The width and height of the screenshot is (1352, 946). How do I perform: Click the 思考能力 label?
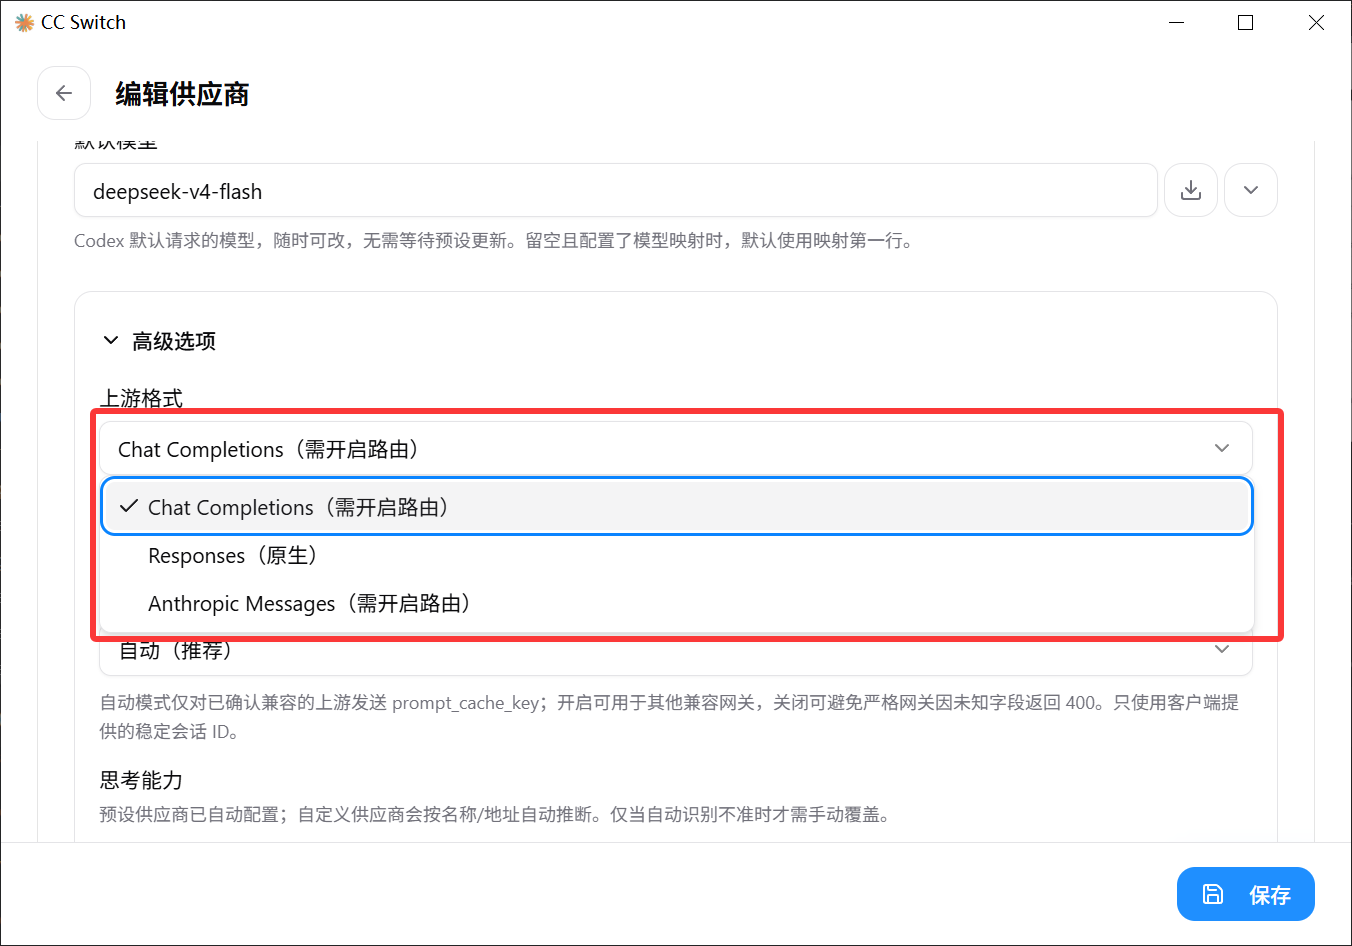tap(141, 780)
